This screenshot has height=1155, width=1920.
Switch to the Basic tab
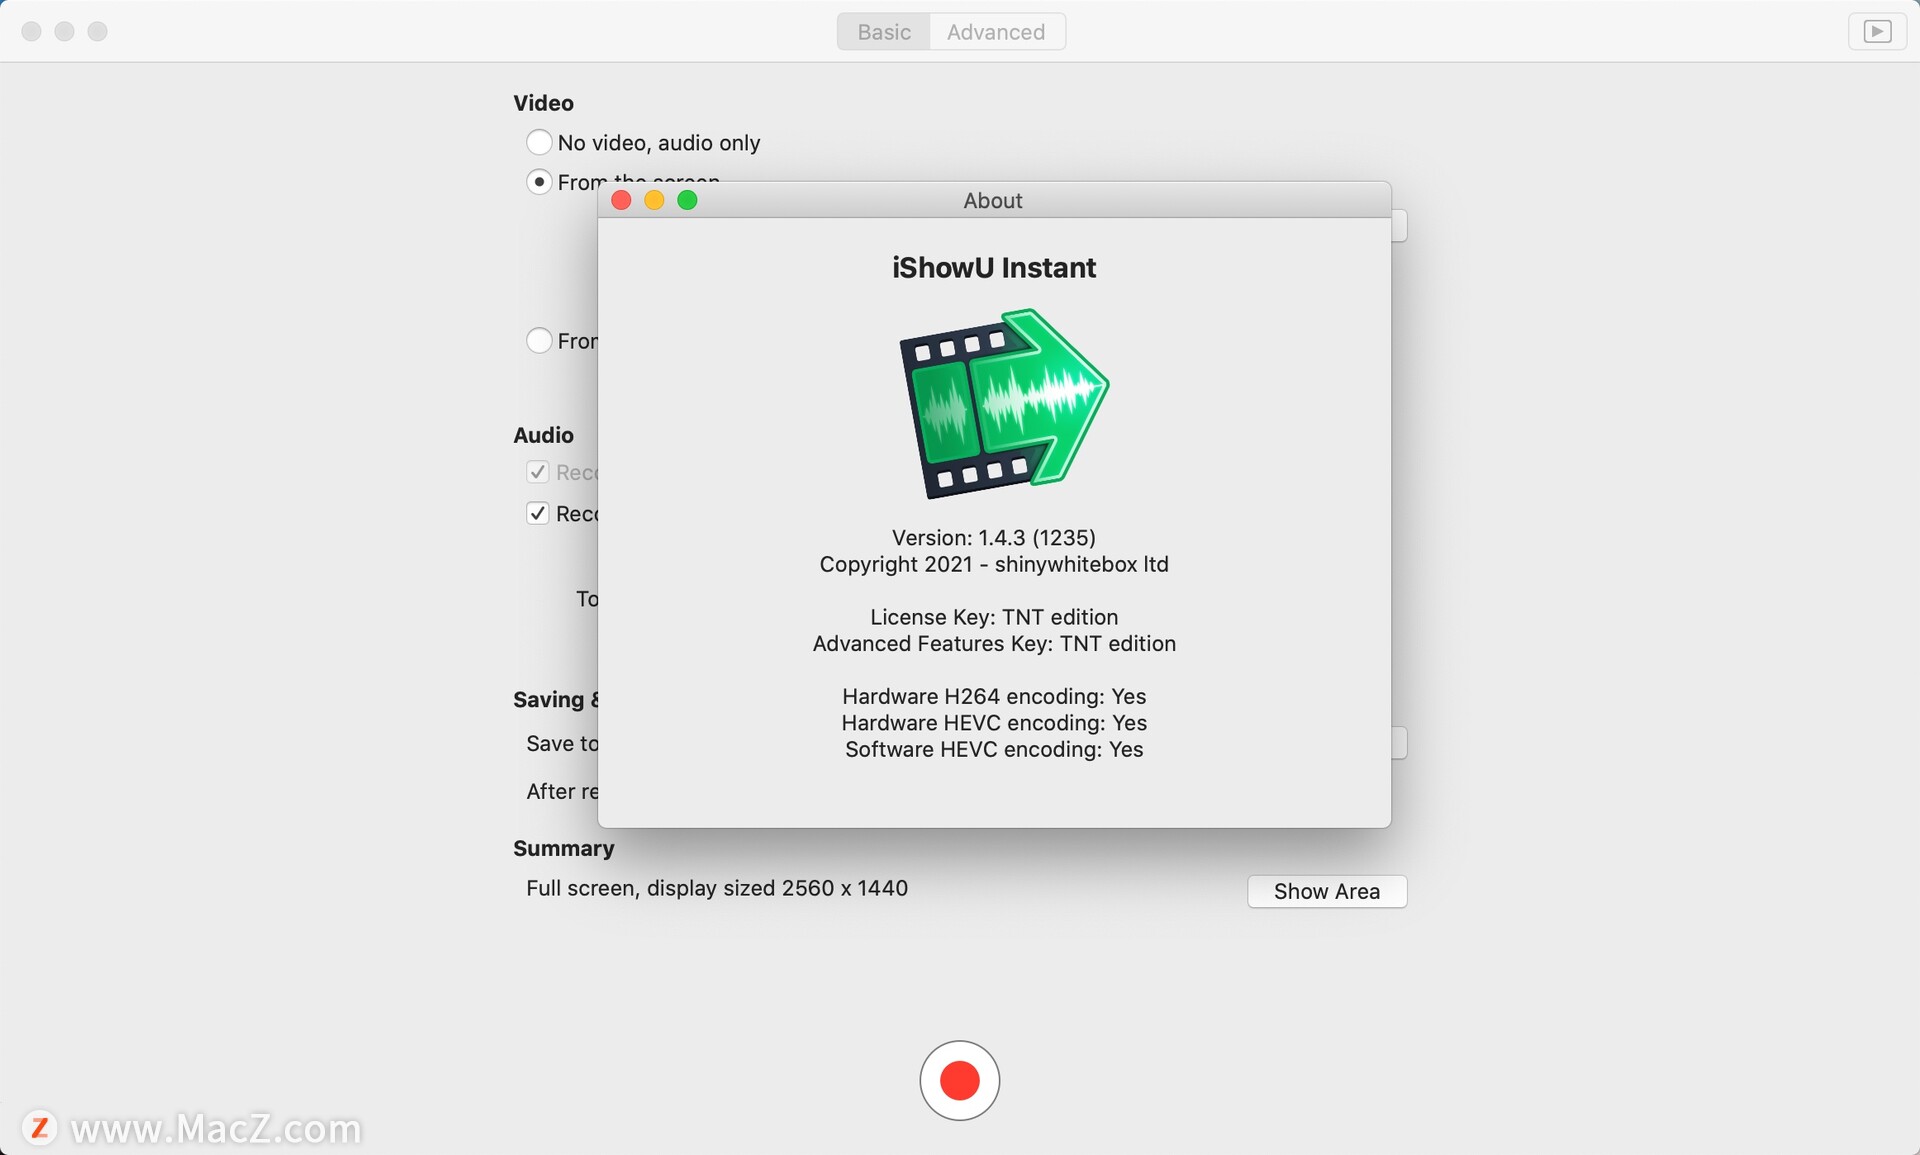coord(884,32)
